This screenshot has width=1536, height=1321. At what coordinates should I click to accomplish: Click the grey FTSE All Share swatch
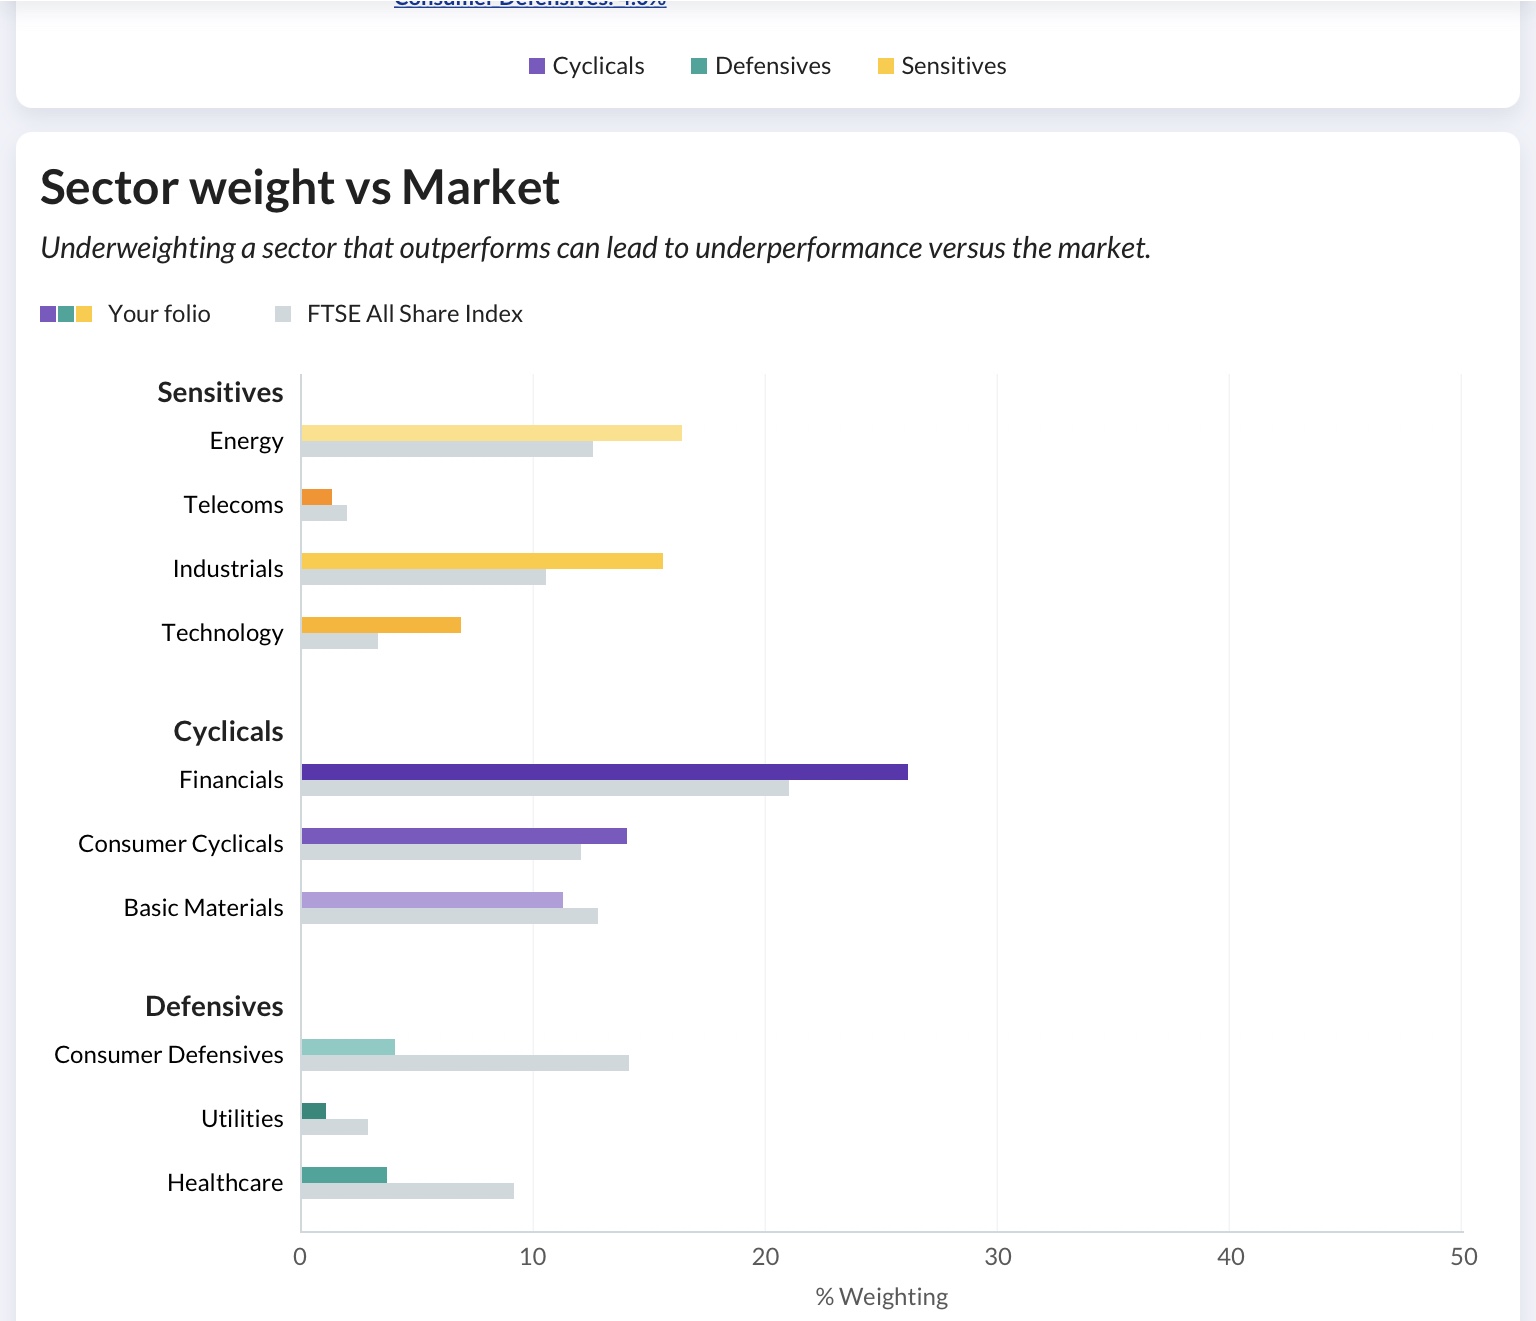283,314
